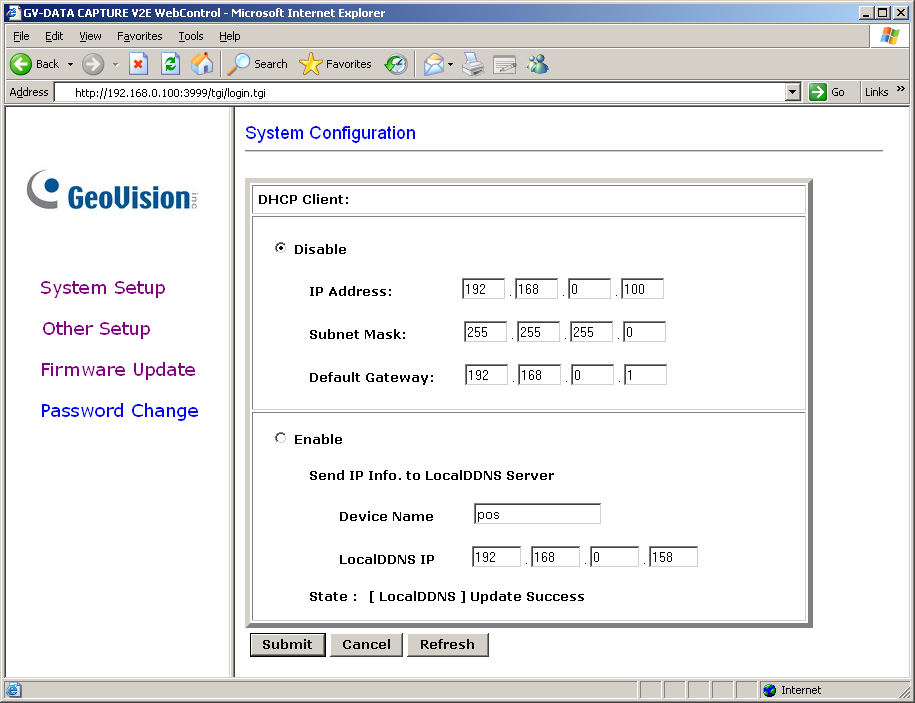Image resolution: width=915 pixels, height=703 pixels.
Task: Open the address bar dropdown arrow
Action: (x=792, y=92)
